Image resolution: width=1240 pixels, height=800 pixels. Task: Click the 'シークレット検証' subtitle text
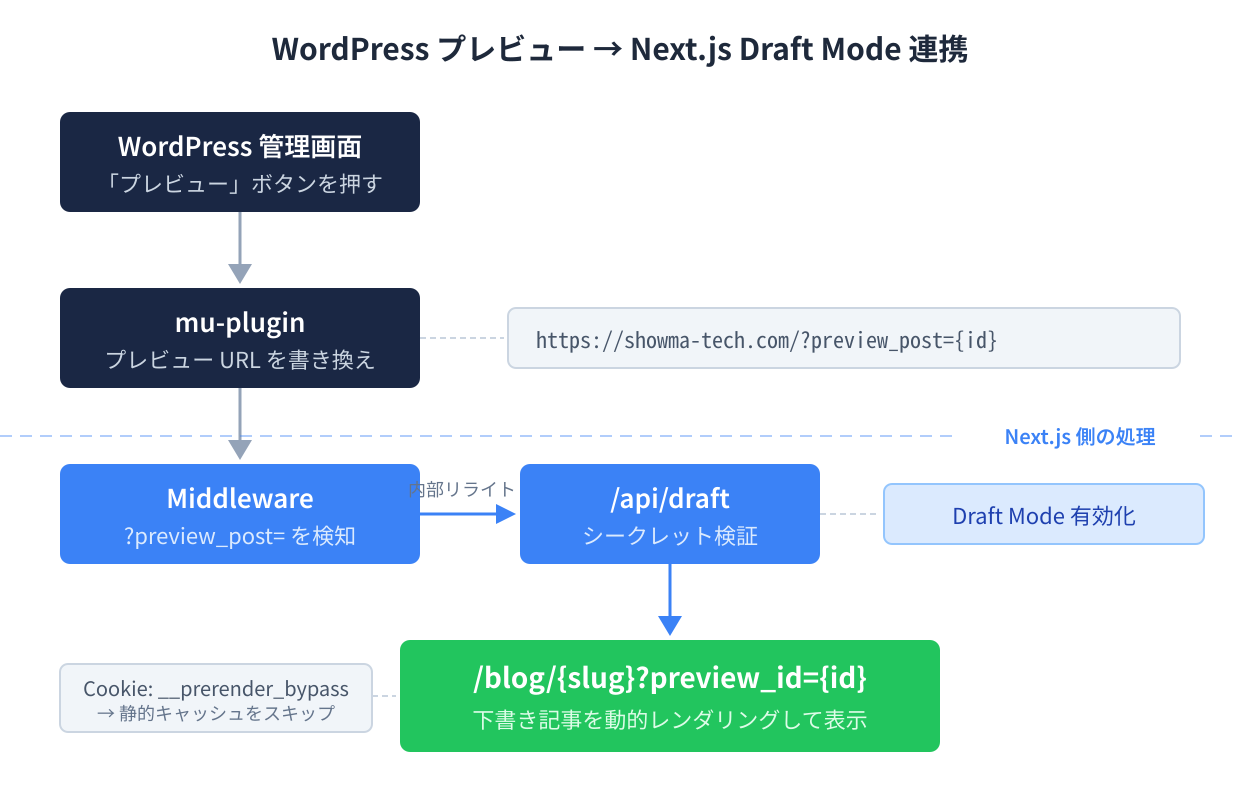point(670,536)
